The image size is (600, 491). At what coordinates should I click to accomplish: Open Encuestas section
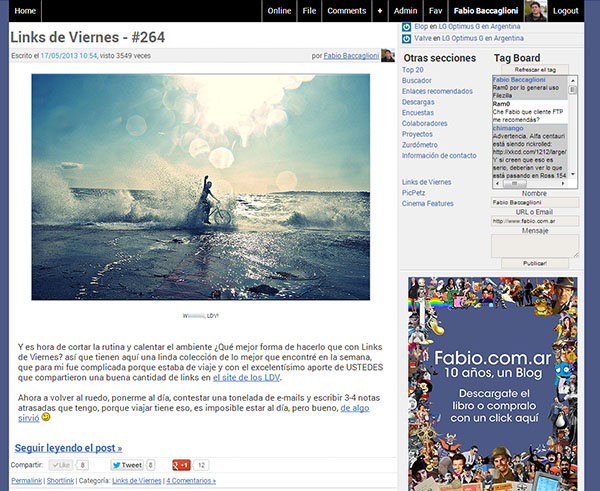pos(418,113)
